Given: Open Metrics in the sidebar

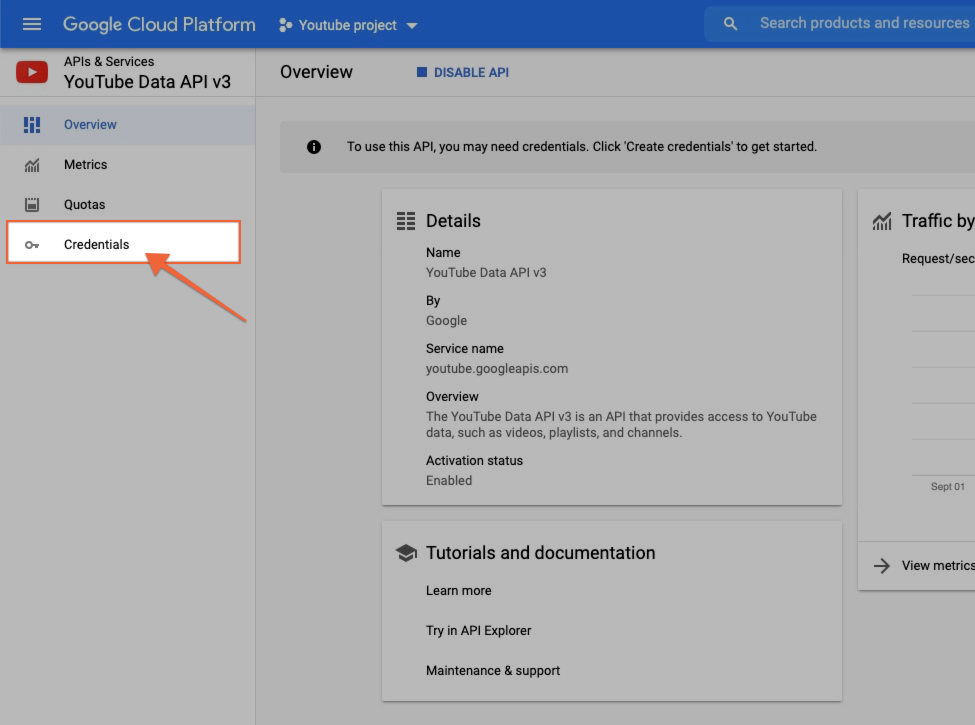Looking at the screenshot, I should (x=127, y=165).
